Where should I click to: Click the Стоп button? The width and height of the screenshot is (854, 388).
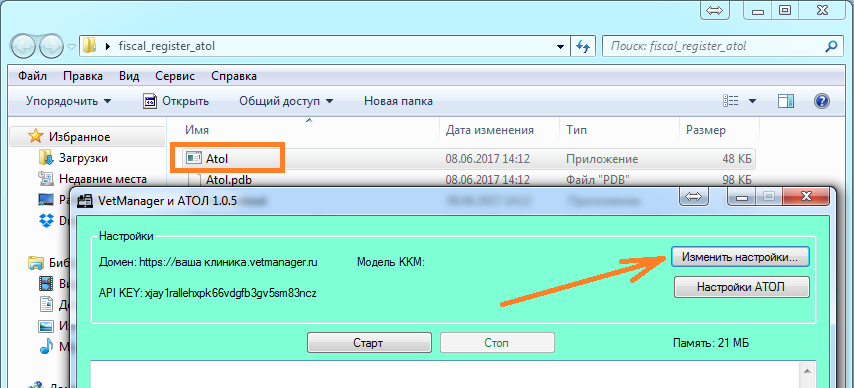[x=497, y=343]
